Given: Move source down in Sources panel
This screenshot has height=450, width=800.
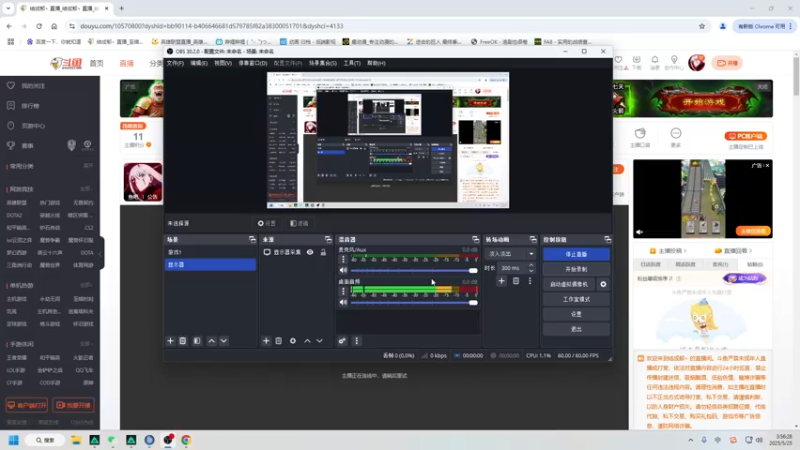Looking at the screenshot, I should 319,341.
